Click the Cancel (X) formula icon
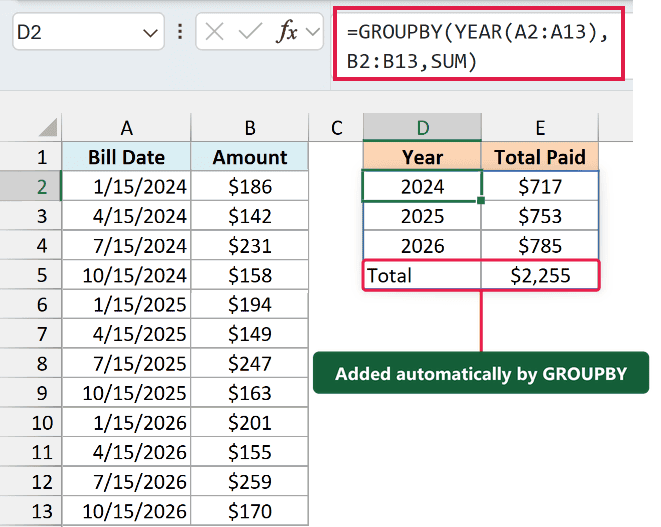Screen dimensions: 661x527 coord(214,32)
